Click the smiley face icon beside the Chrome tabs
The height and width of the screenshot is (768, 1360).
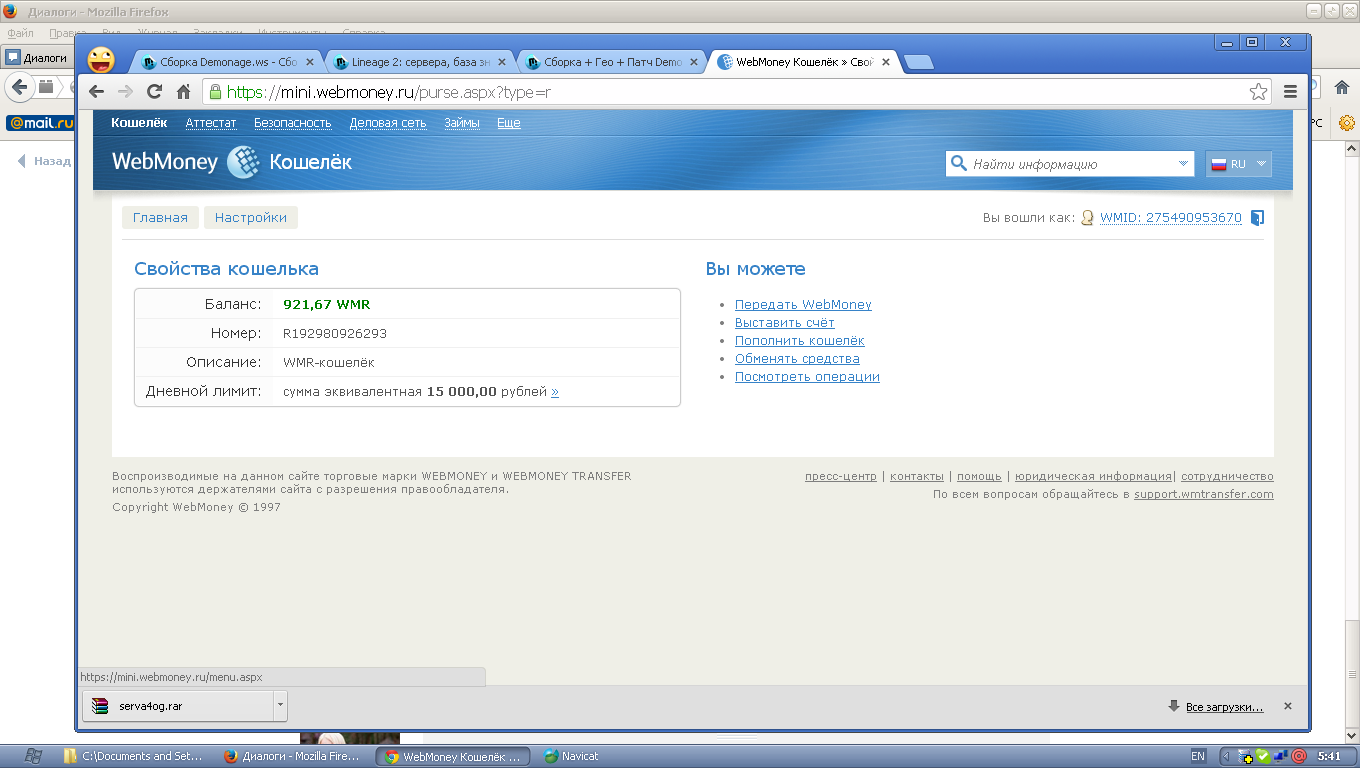[x=101, y=60]
